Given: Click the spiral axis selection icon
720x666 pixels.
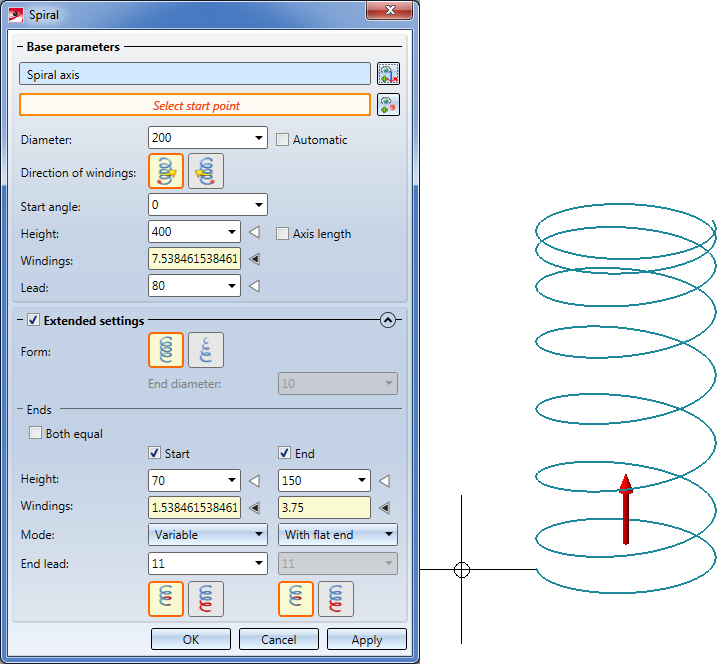Looking at the screenshot, I should click(x=388, y=73).
